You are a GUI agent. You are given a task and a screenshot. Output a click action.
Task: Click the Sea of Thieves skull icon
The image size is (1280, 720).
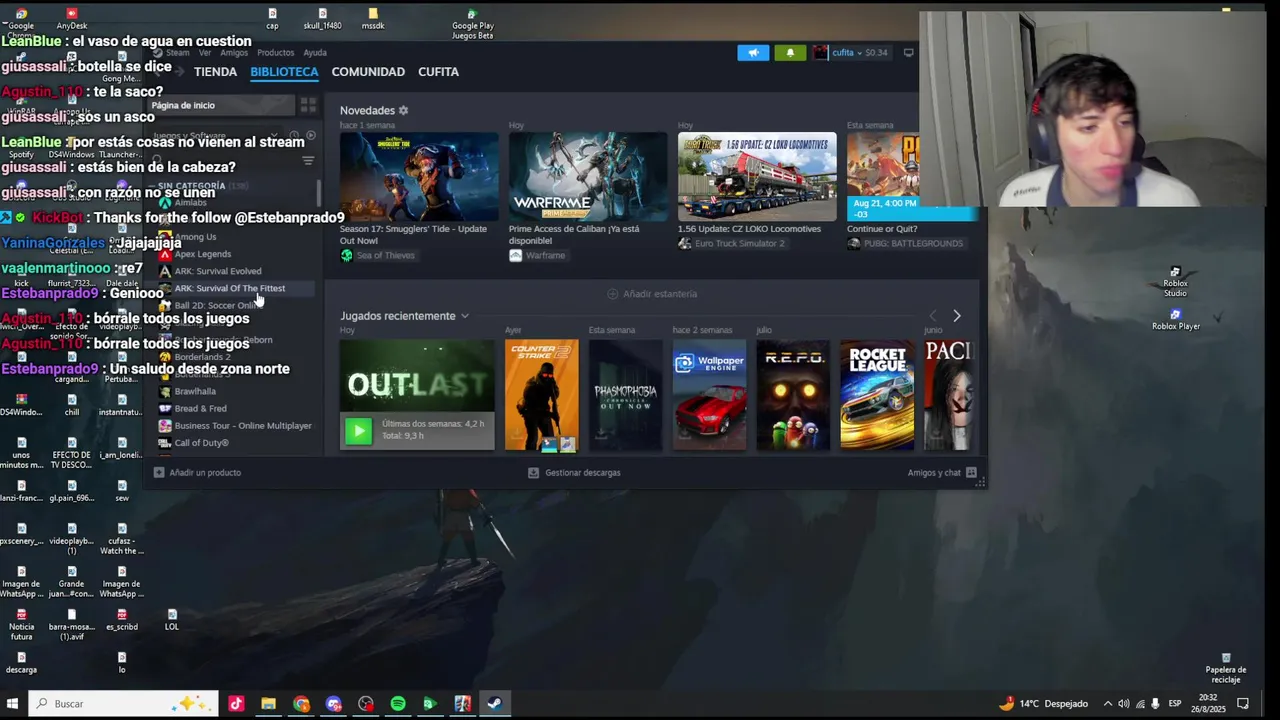click(x=347, y=255)
